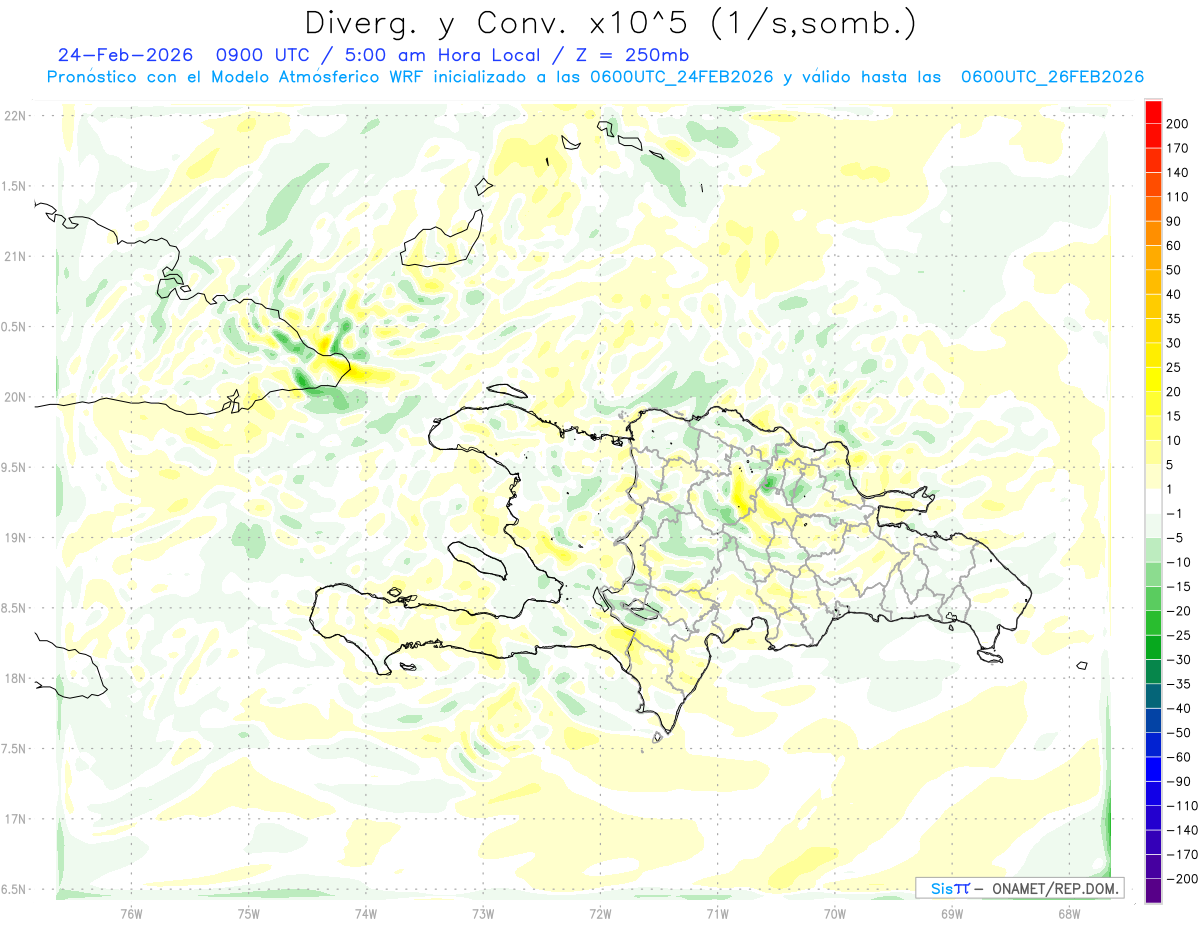
Task: Click the '-140' color bar label
Action: pyautogui.click(x=1180, y=831)
